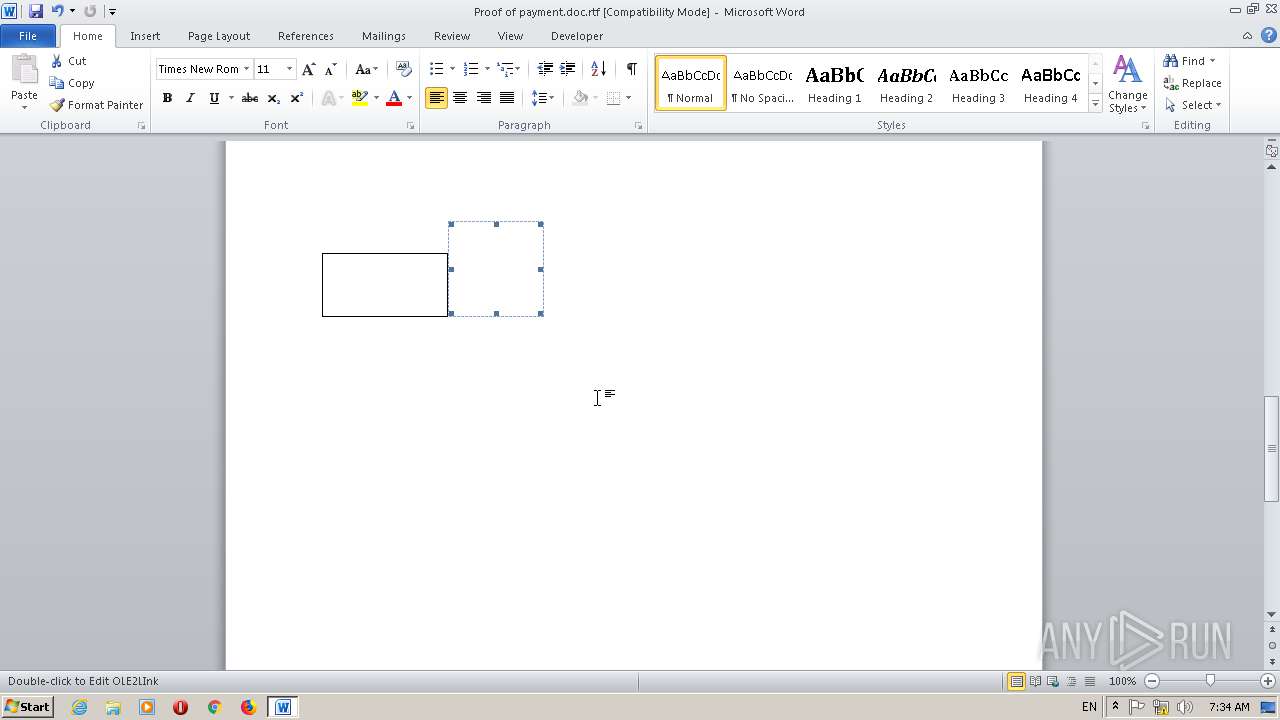Open Word Help question mark icon
This screenshot has width=1280, height=720.
click(x=1269, y=35)
